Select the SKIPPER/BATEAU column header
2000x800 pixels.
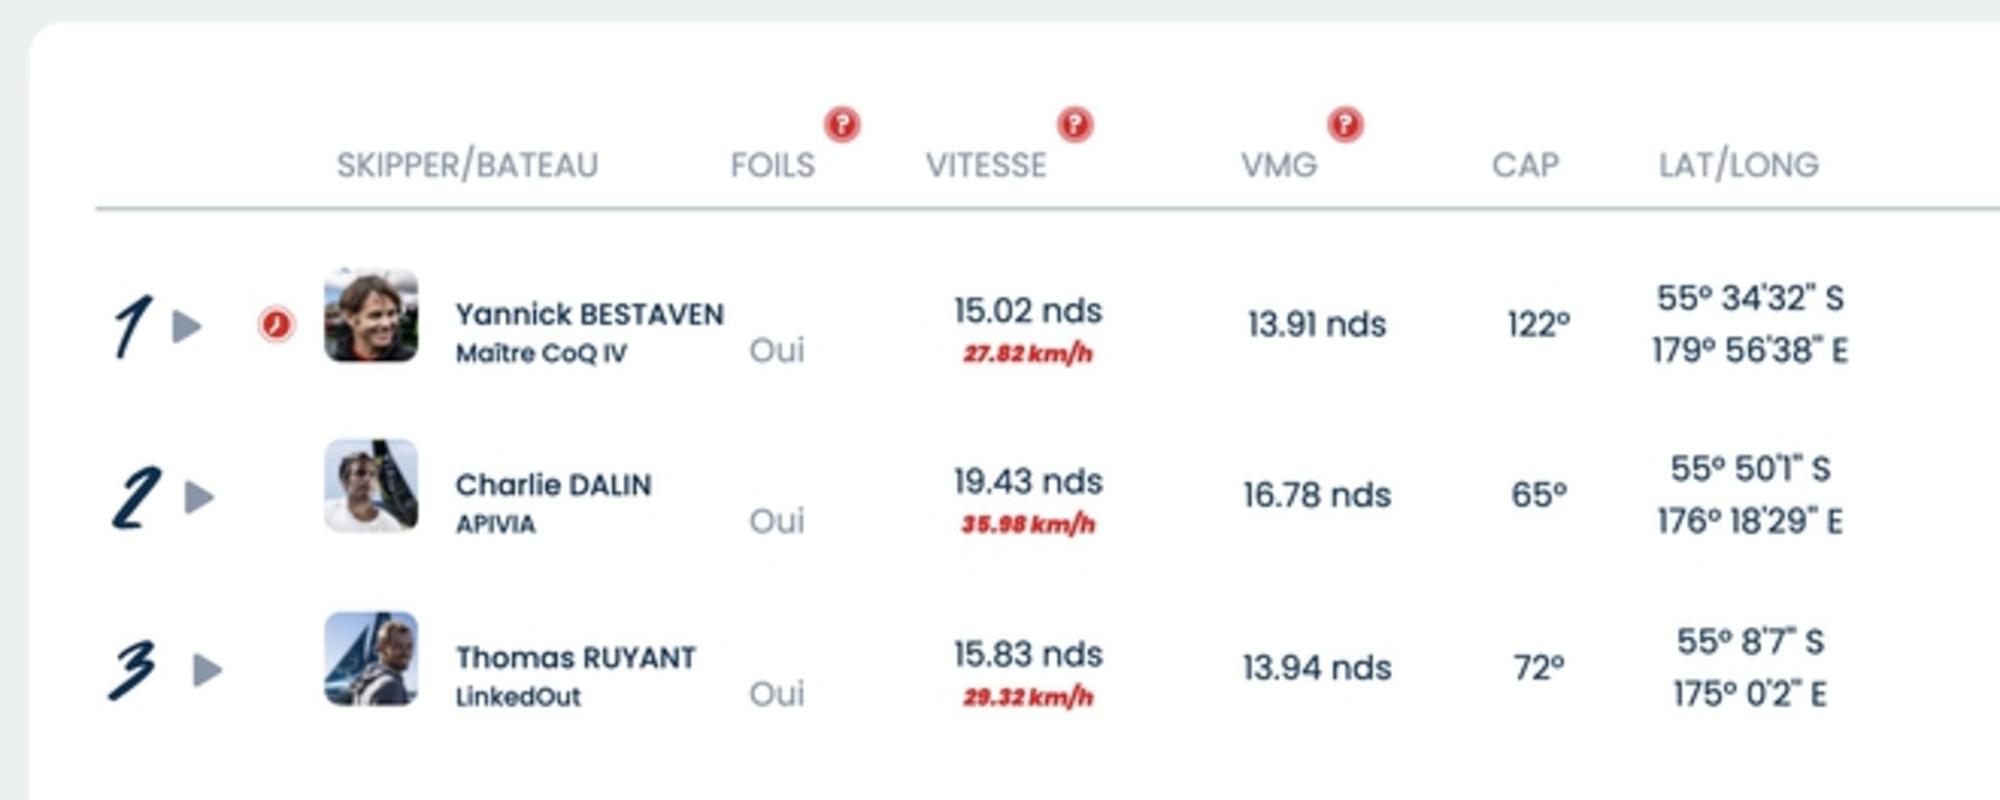tap(467, 165)
